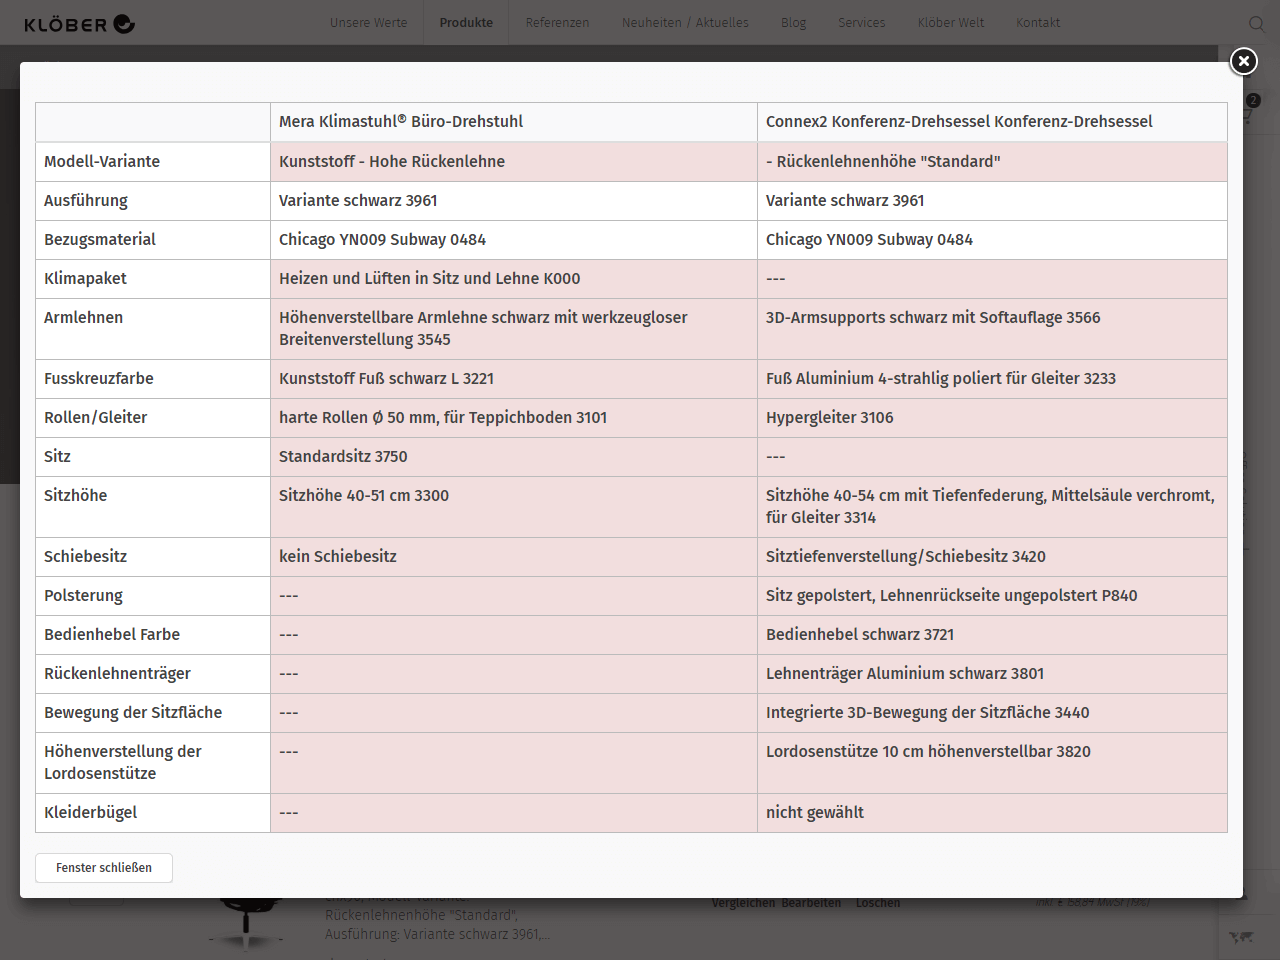Image resolution: width=1280 pixels, height=960 pixels.
Task: Open the 'Unsere Werte' menu item
Action: tap(369, 23)
